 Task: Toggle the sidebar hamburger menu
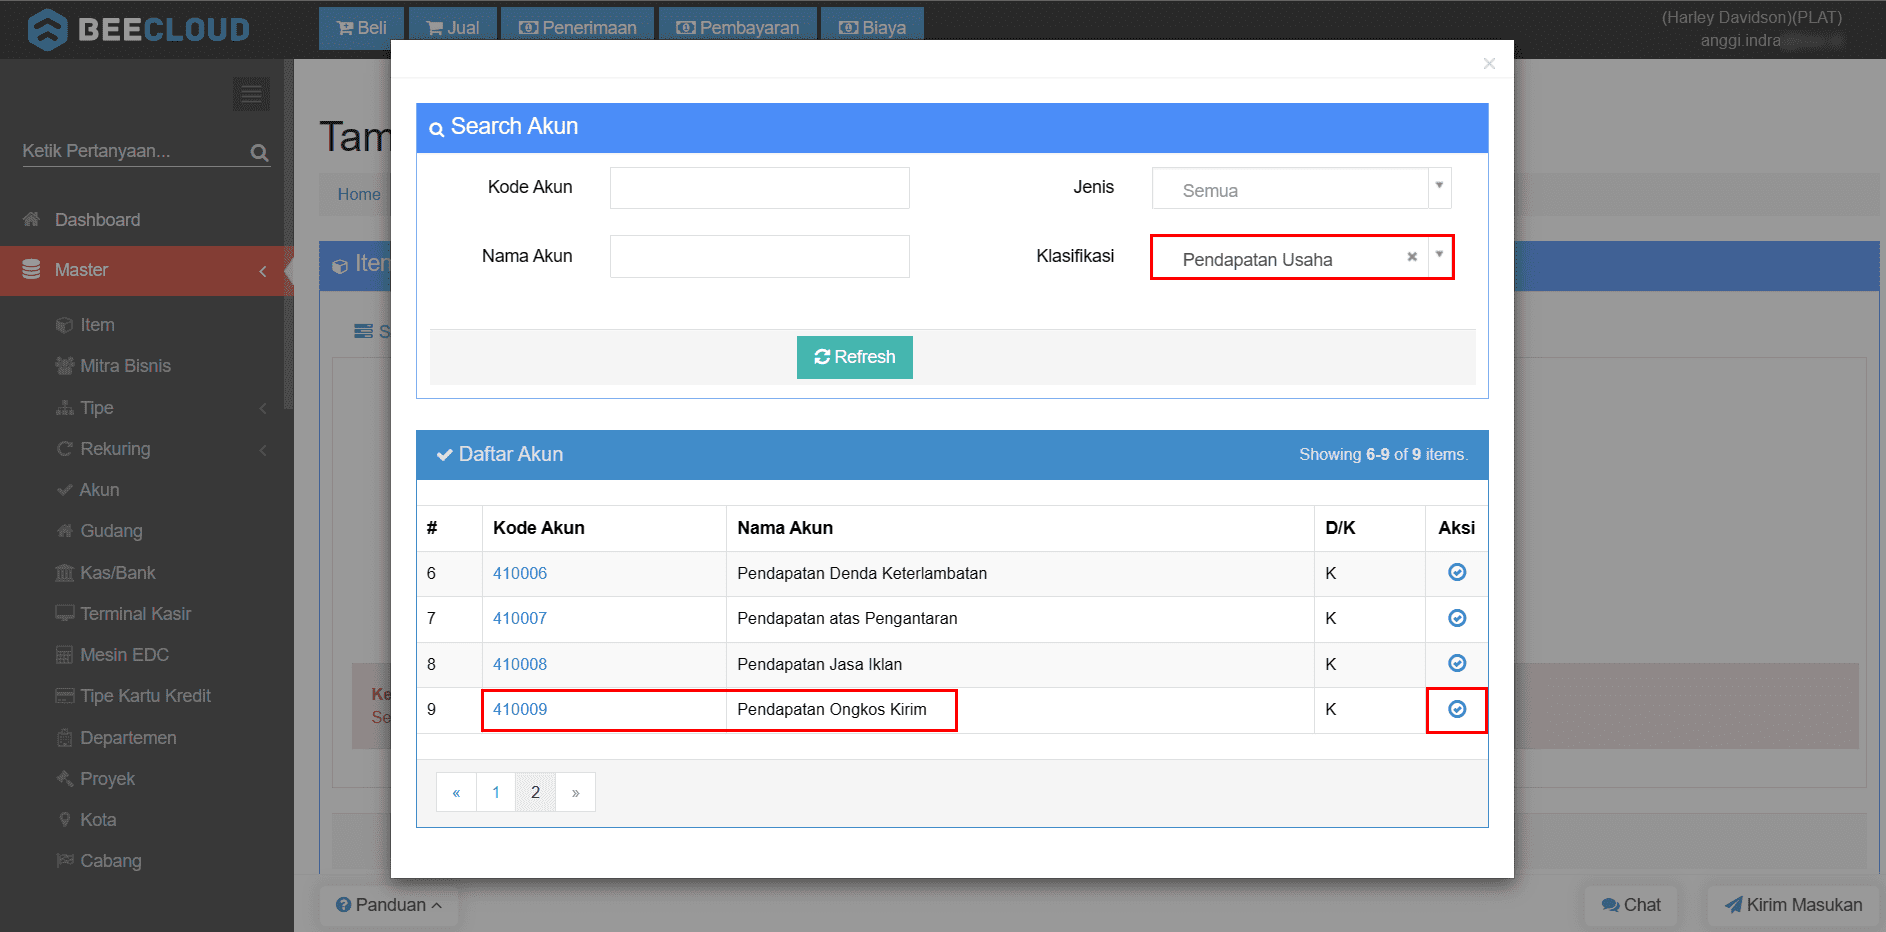pos(251,94)
